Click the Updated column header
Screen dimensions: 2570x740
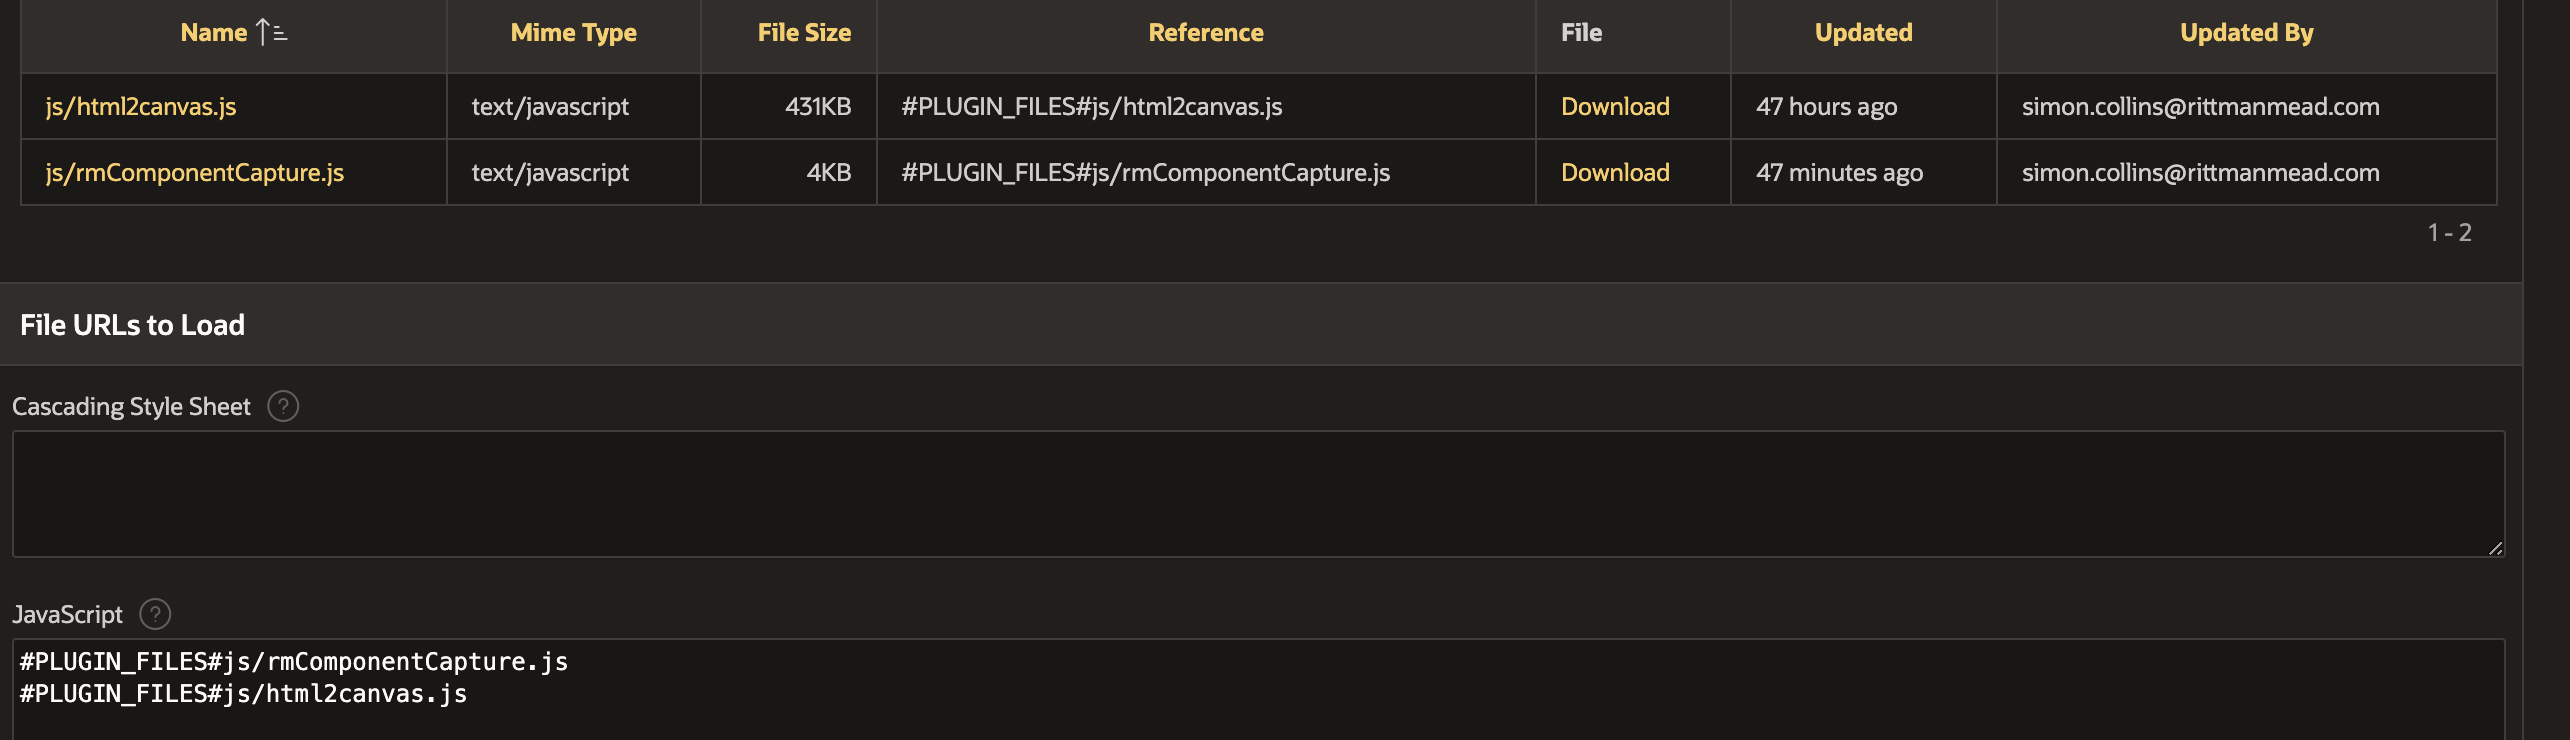tap(1862, 31)
